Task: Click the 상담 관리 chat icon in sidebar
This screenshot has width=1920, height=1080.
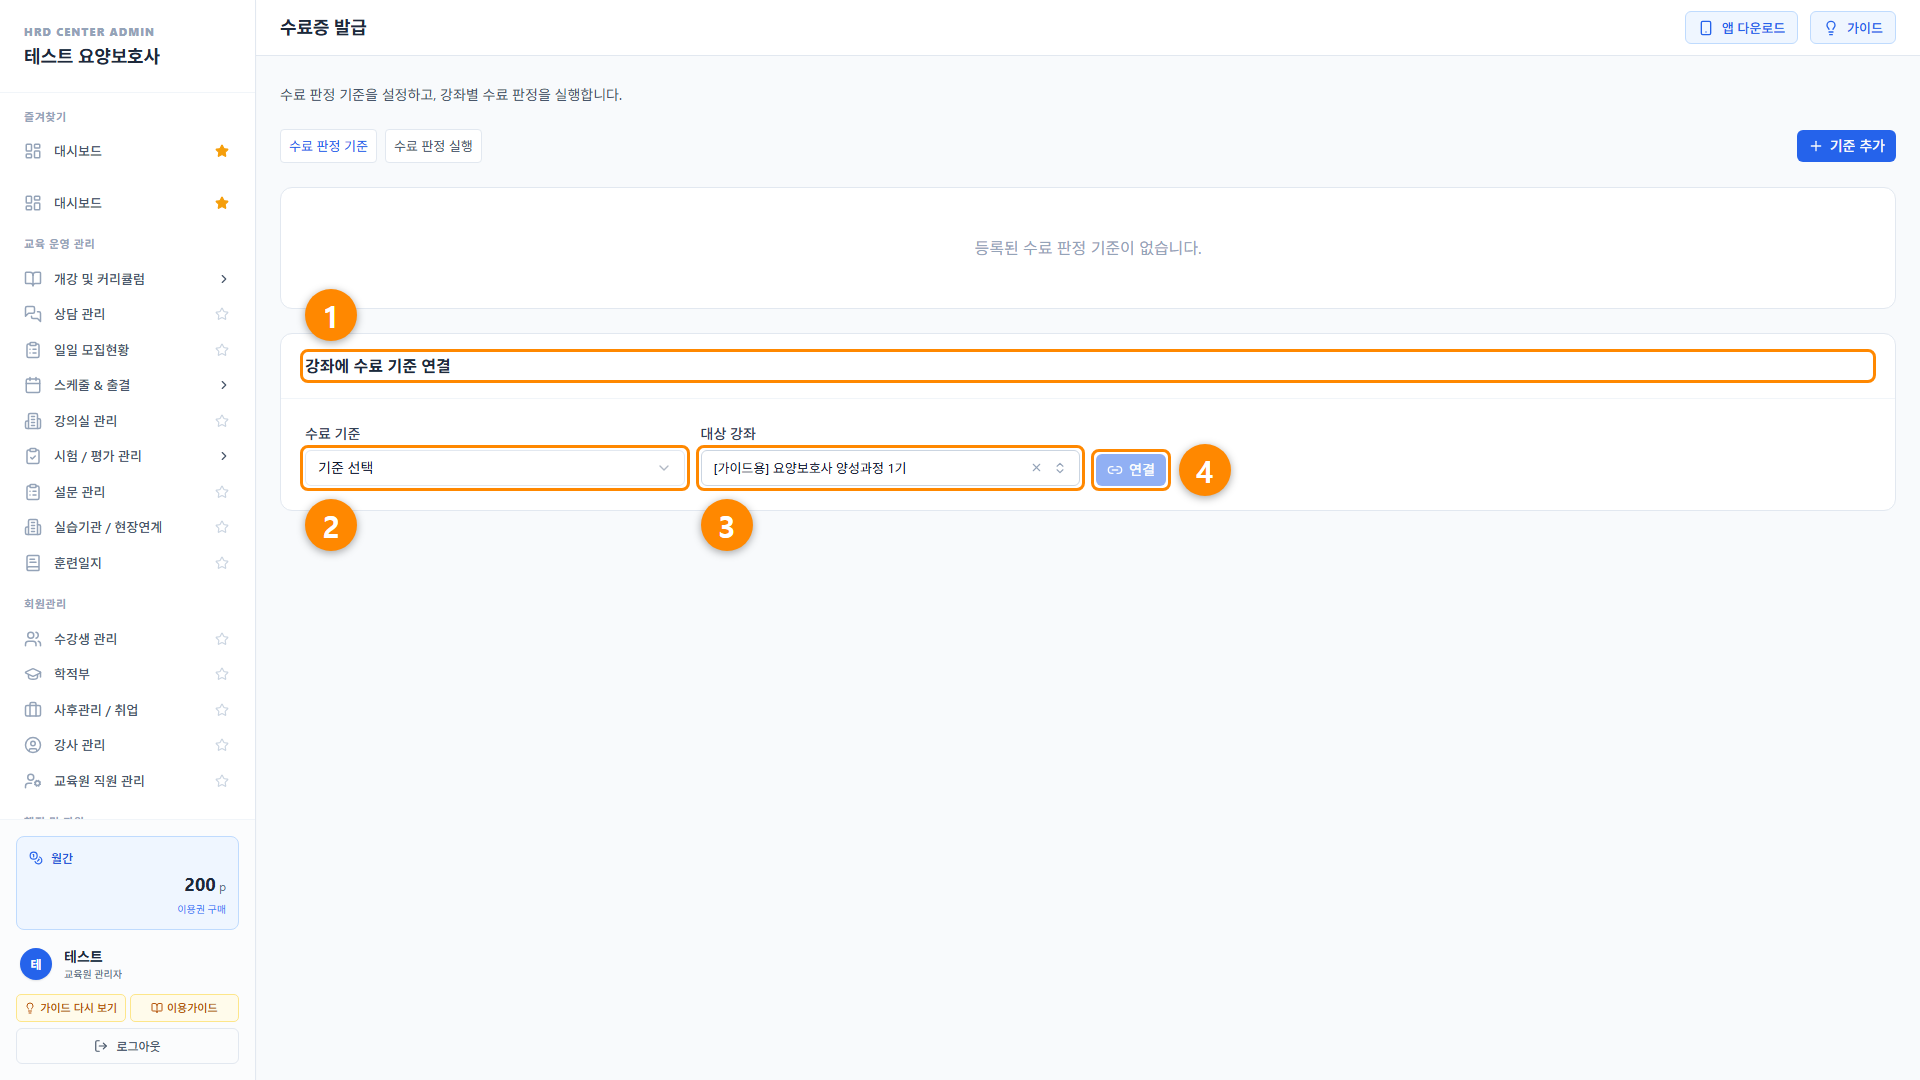Action: point(33,314)
